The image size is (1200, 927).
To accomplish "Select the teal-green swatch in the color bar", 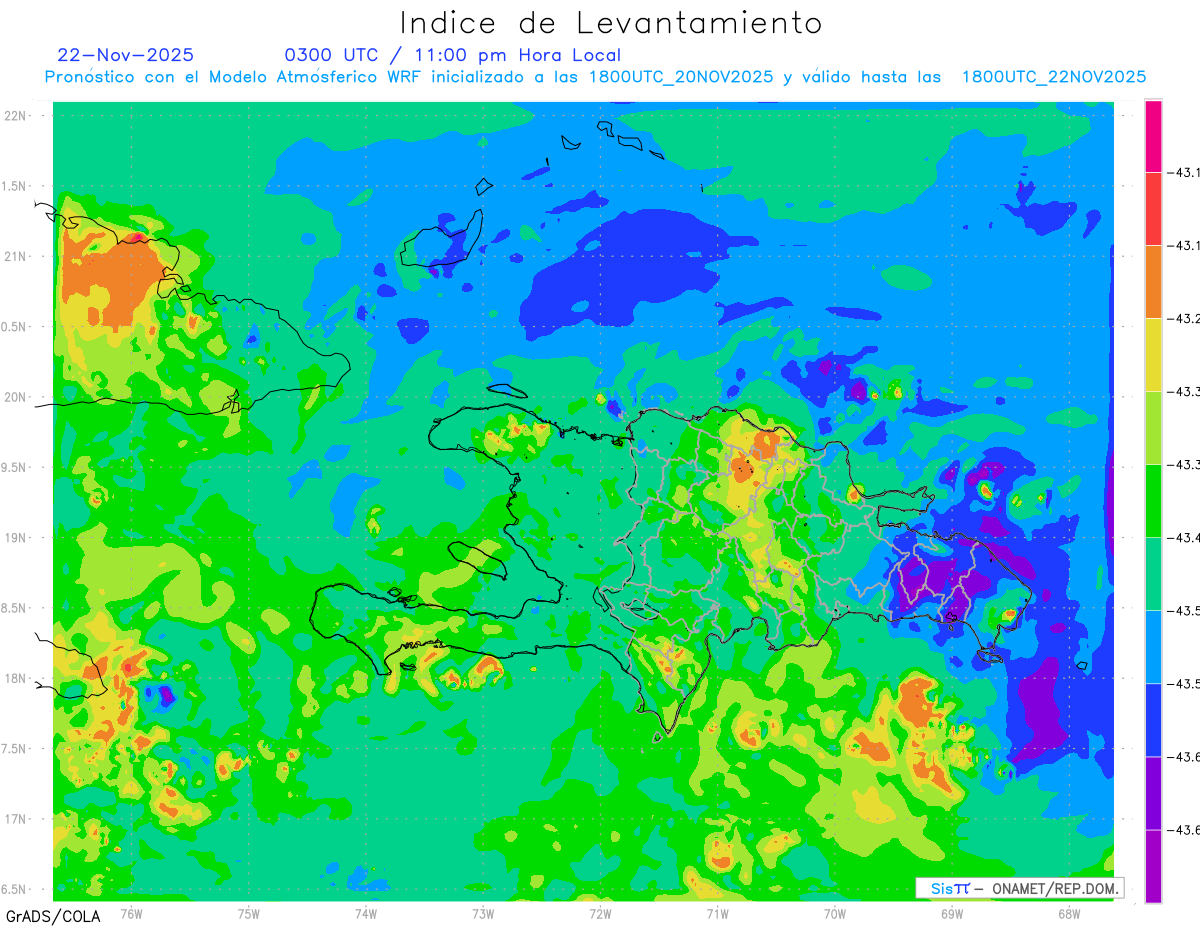I will [x=1153, y=574].
